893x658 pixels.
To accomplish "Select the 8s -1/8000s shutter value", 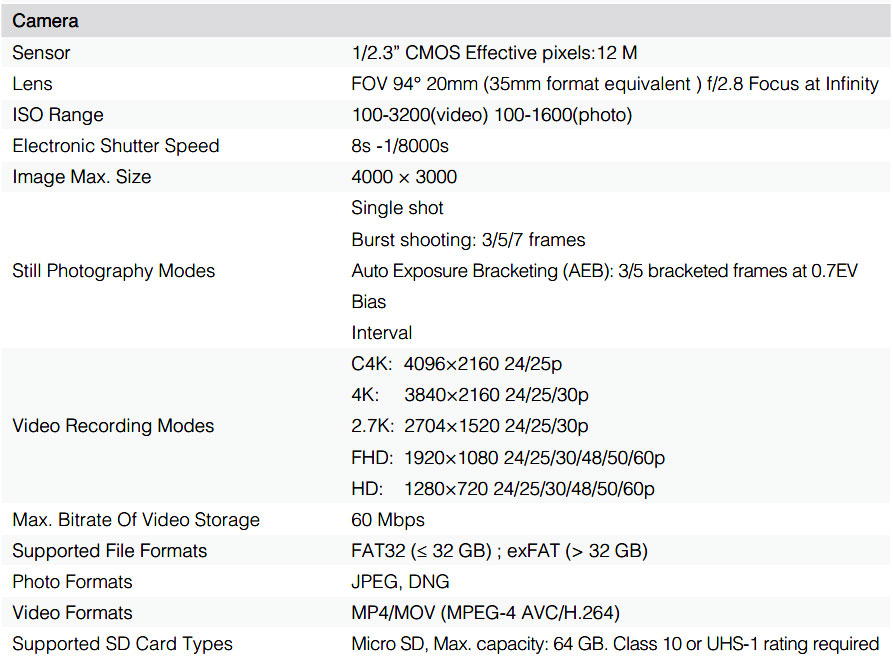I will (400, 146).
